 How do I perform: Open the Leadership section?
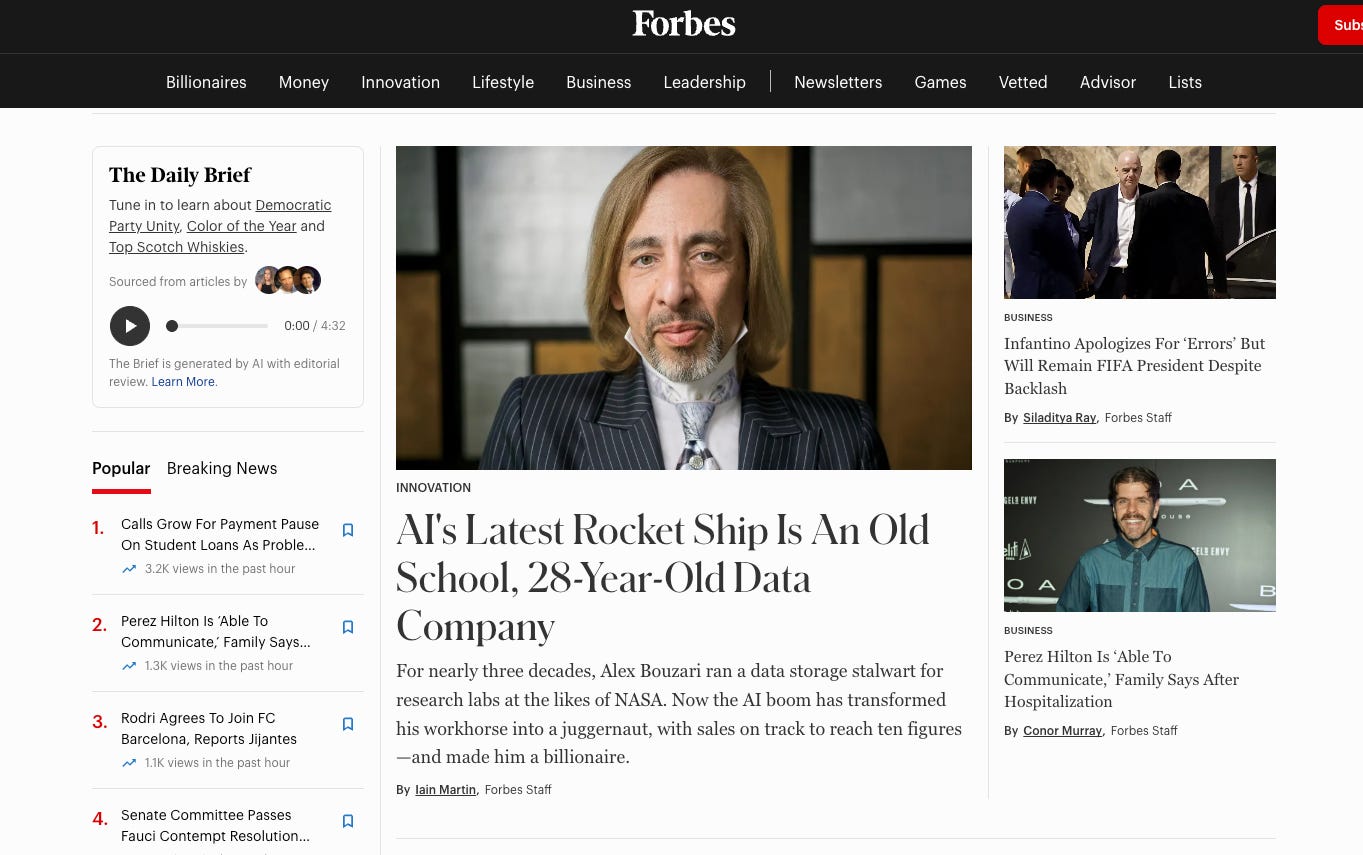coord(704,82)
